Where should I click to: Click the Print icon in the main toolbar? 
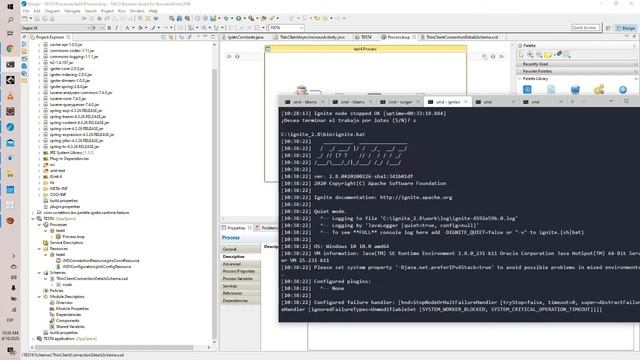[52, 18]
